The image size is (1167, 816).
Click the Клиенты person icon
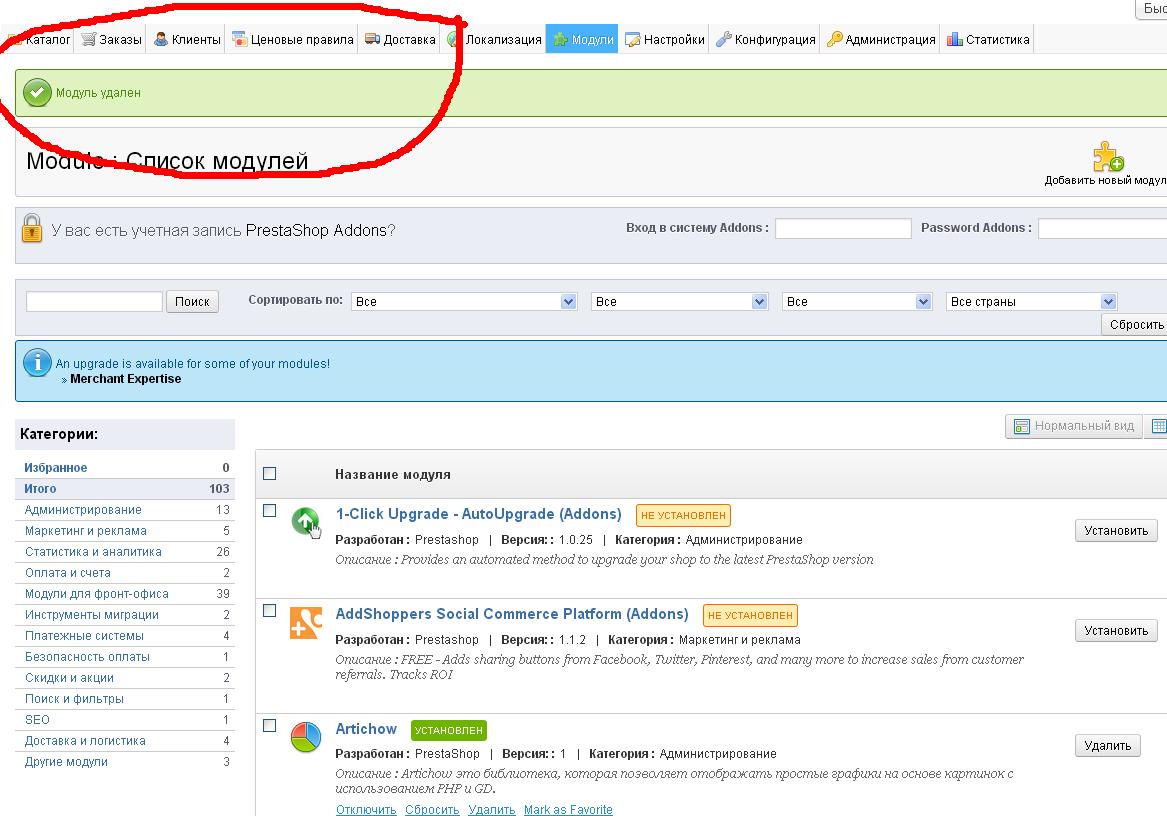click(161, 39)
